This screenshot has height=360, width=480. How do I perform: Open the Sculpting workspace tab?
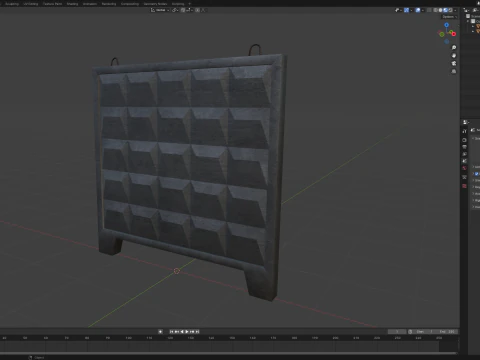pyautogui.click(x=12, y=4)
